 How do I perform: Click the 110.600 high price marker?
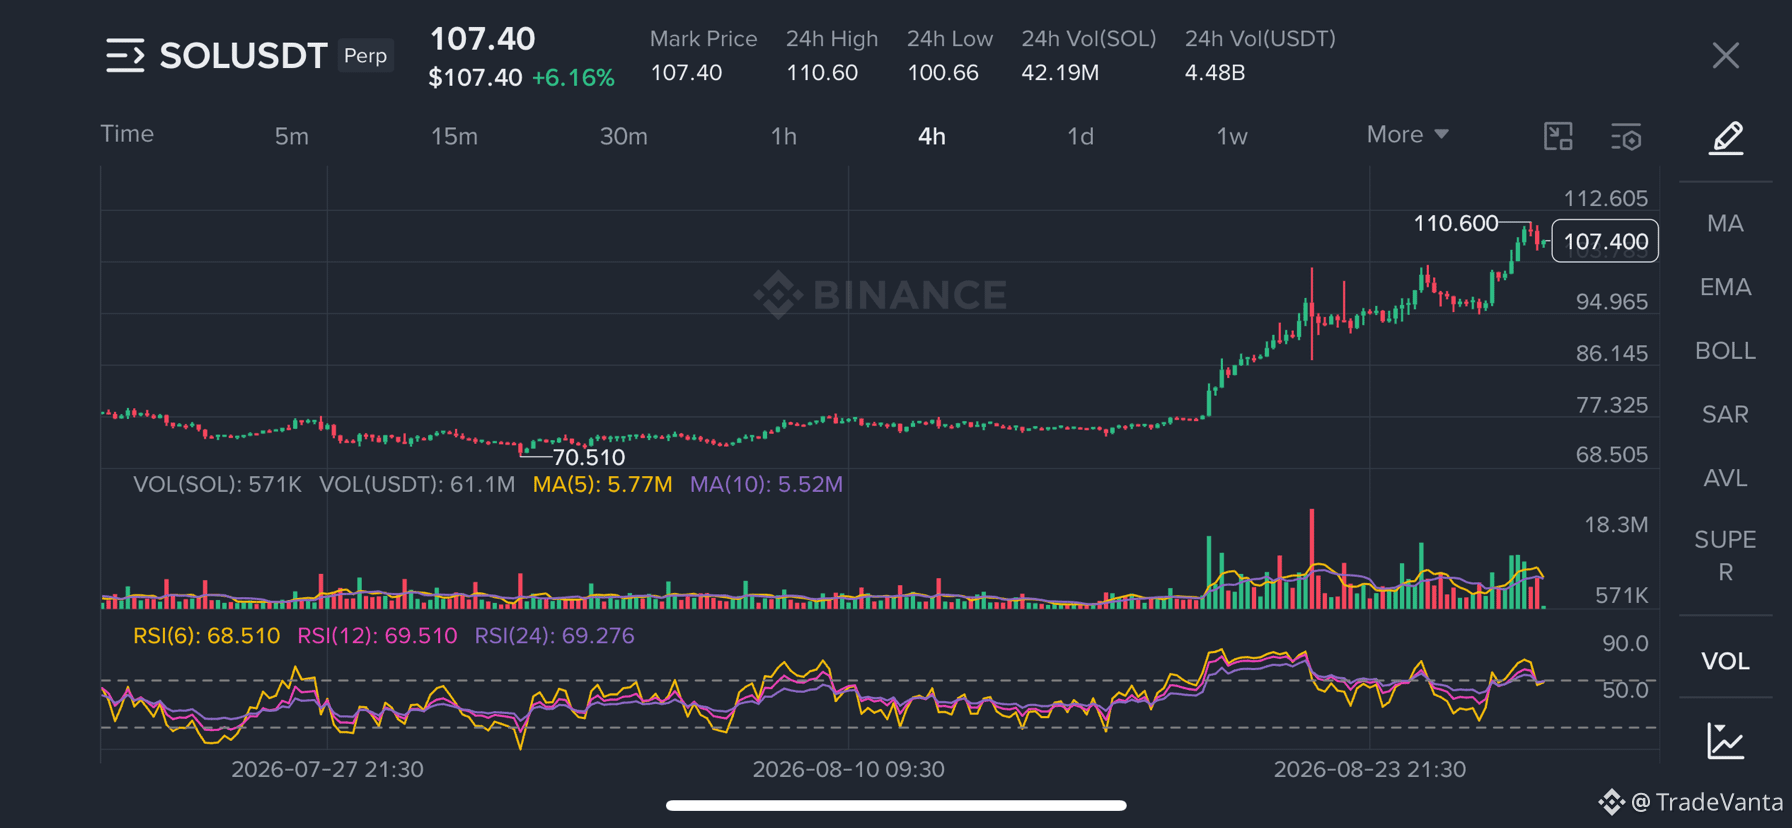[1455, 223]
